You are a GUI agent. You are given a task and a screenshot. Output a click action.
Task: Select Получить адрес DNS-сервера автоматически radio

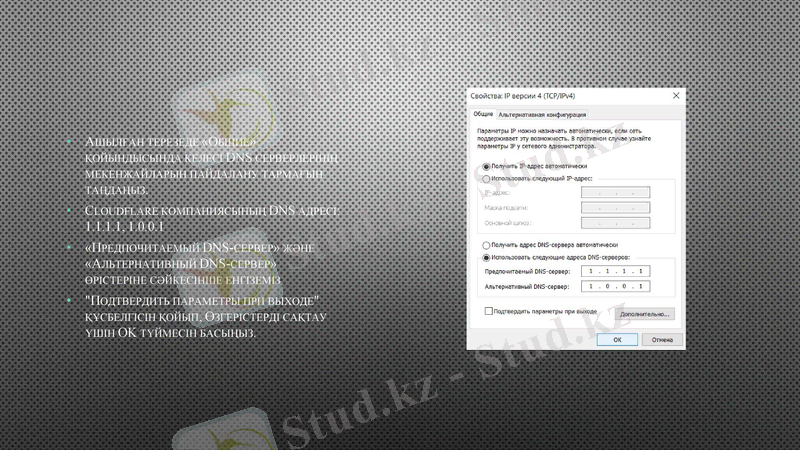click(x=486, y=245)
